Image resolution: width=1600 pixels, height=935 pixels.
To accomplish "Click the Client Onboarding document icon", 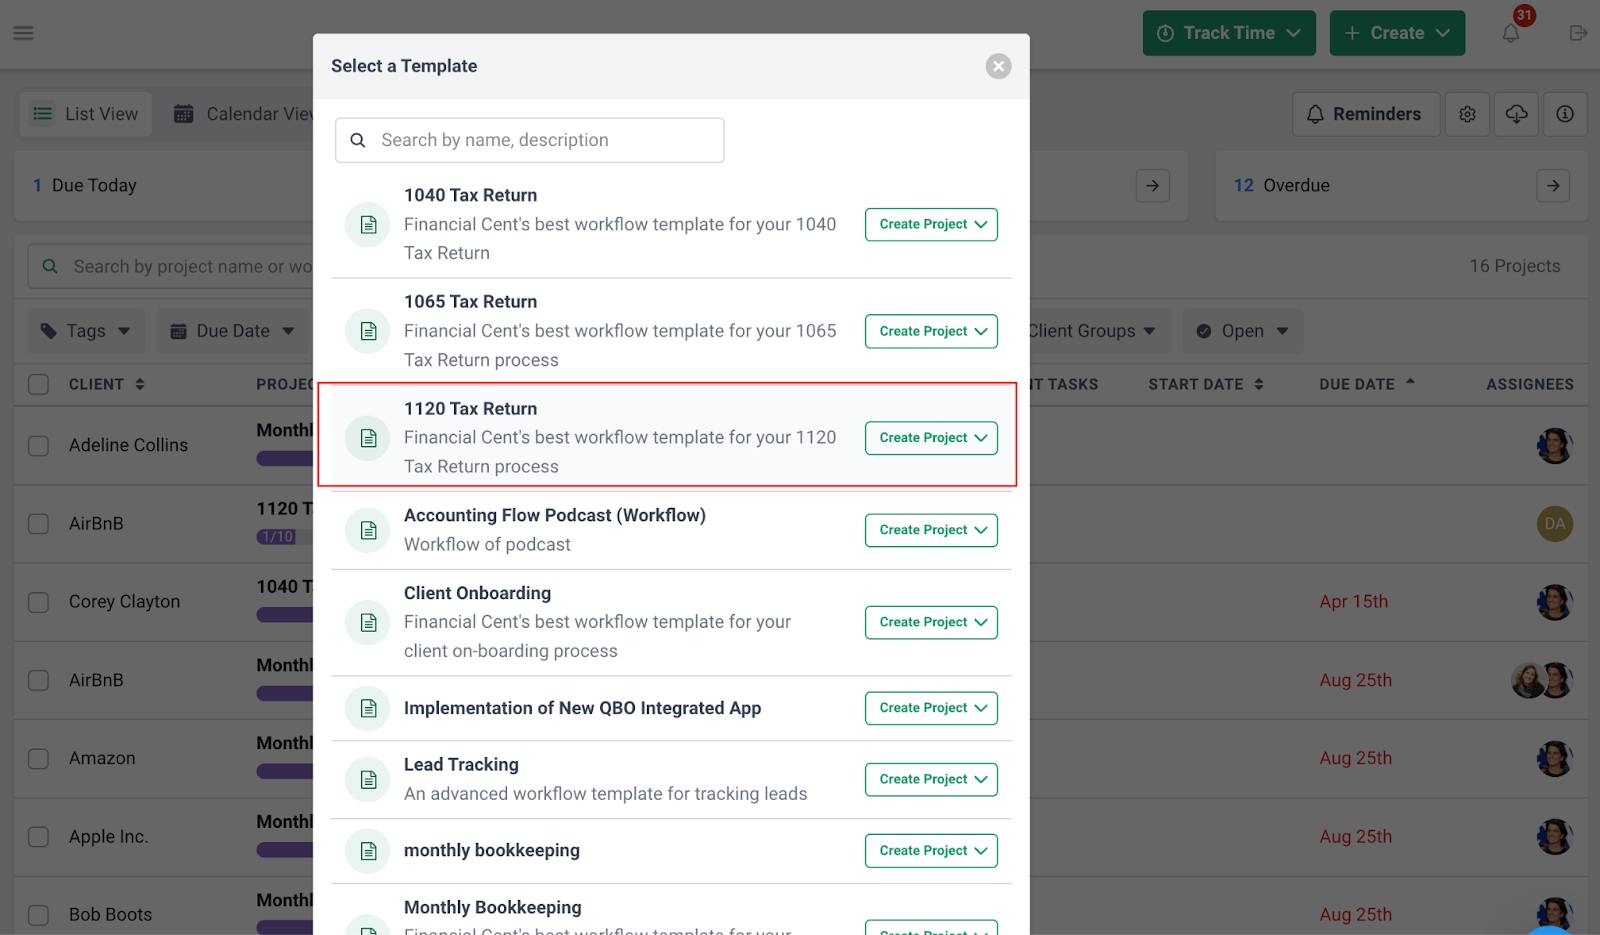I will pyautogui.click(x=368, y=622).
